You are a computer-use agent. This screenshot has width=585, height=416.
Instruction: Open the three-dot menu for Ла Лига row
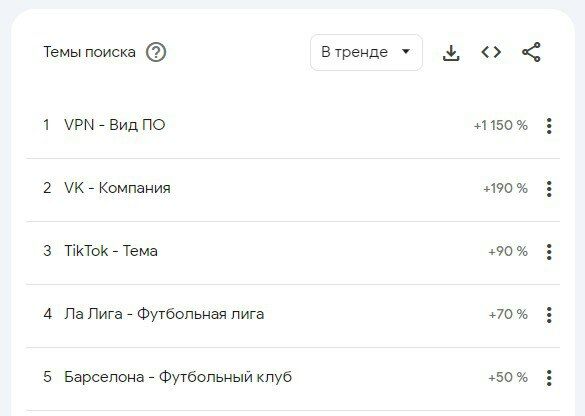[549, 315]
